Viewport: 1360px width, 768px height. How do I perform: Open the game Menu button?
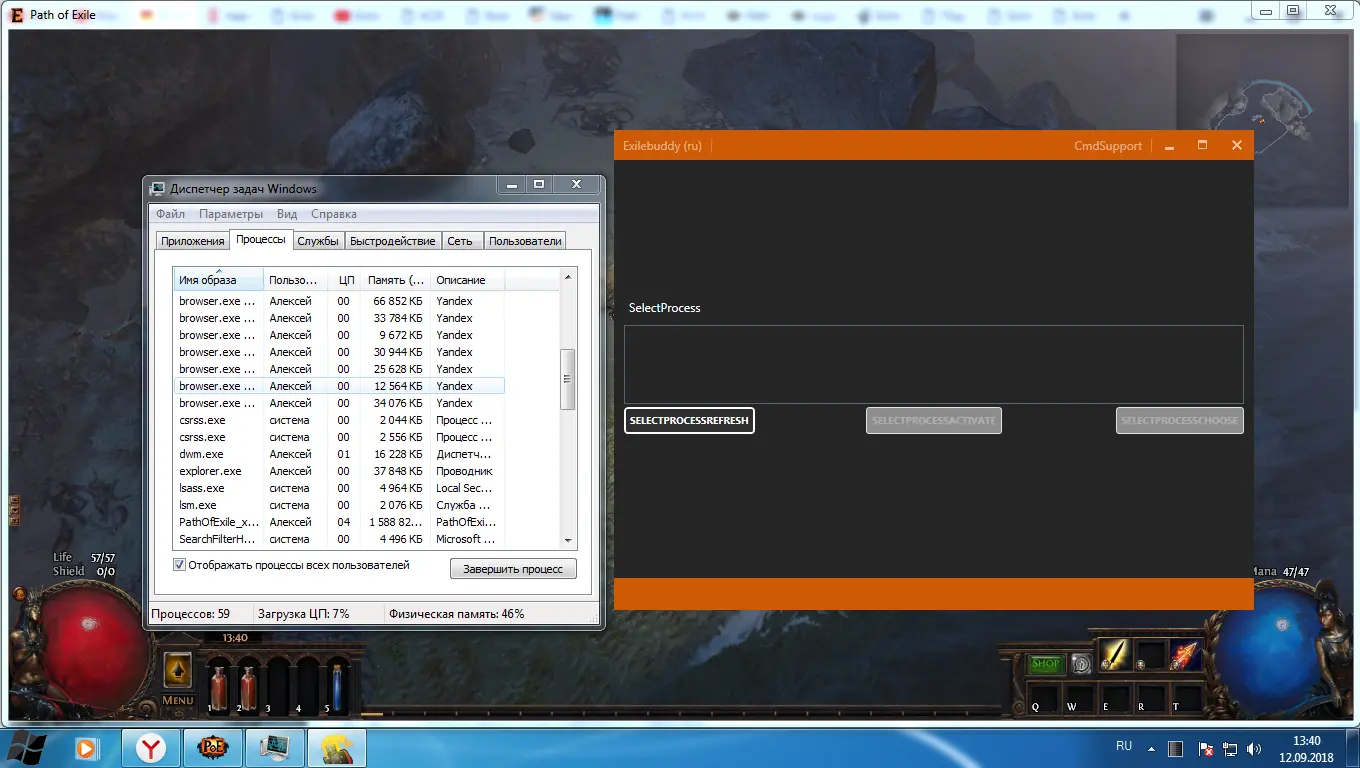point(178,700)
